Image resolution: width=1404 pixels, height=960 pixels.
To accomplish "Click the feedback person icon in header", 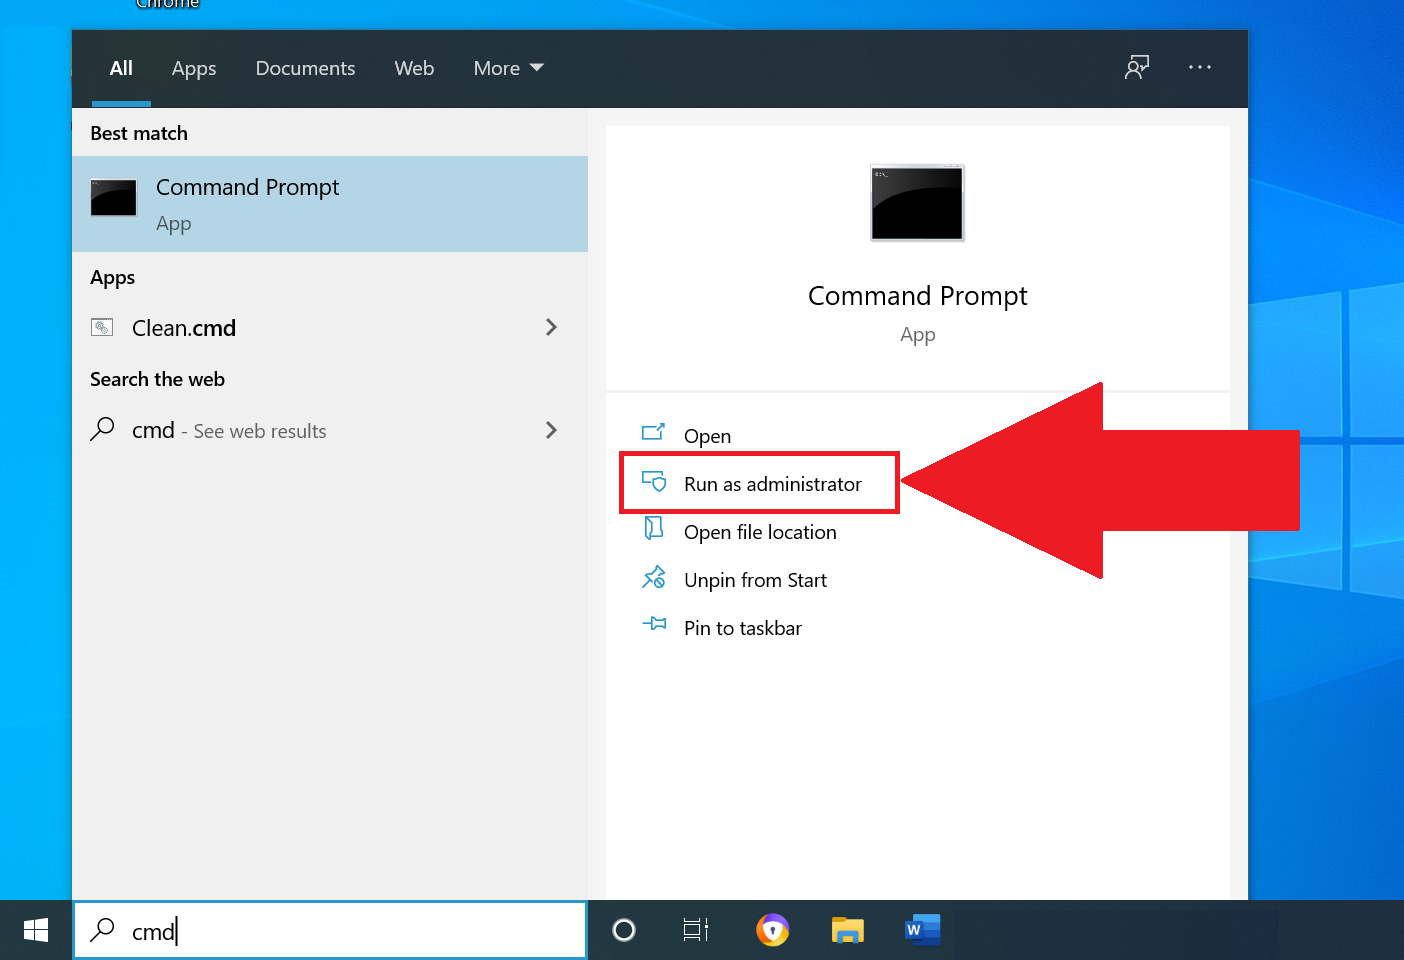I will coord(1136,67).
